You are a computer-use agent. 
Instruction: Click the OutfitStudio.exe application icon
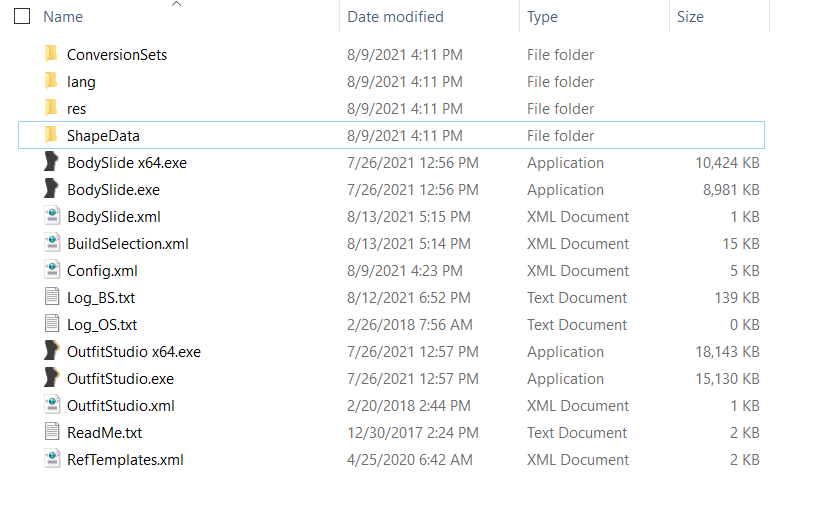click(x=51, y=377)
